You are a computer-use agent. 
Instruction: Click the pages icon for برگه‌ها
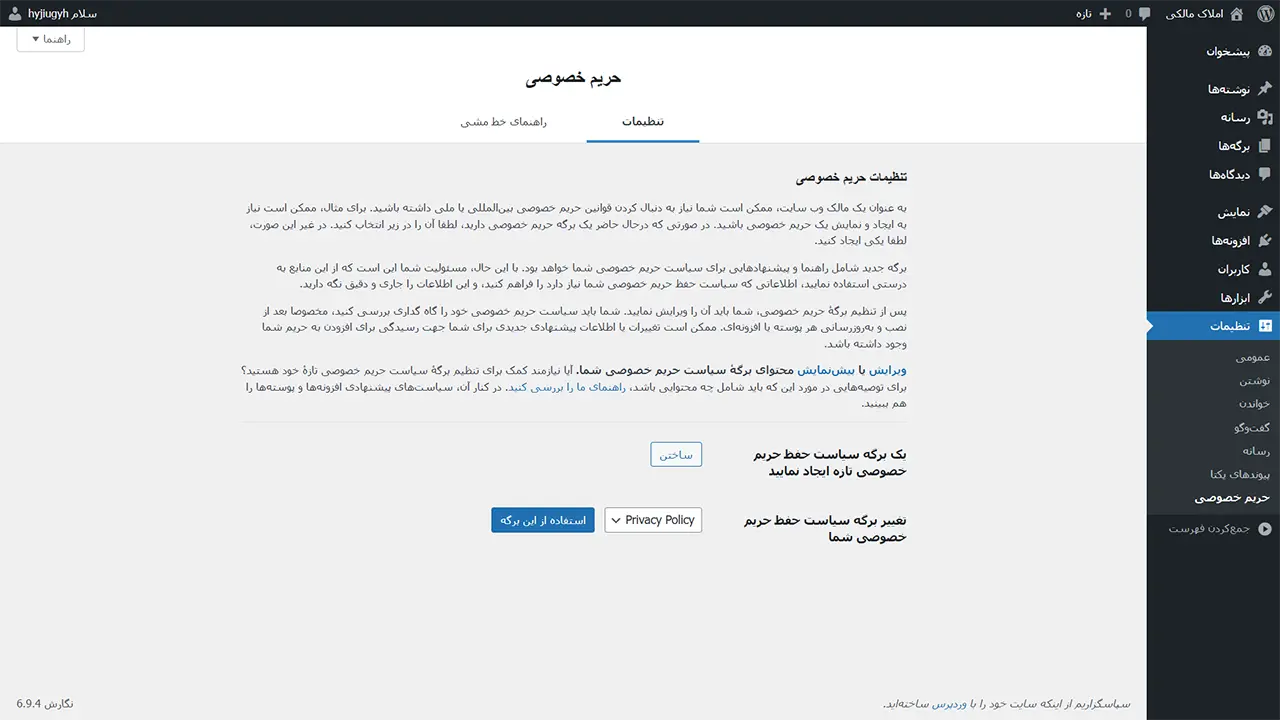click(x=1264, y=146)
